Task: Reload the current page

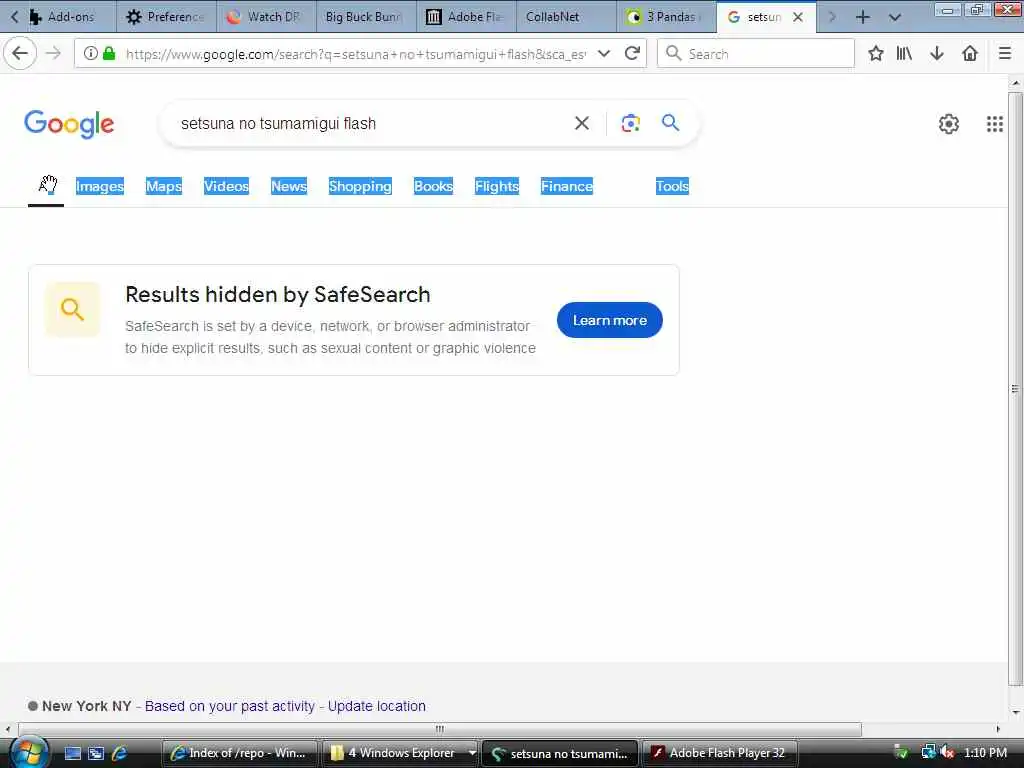Action: pos(632,54)
